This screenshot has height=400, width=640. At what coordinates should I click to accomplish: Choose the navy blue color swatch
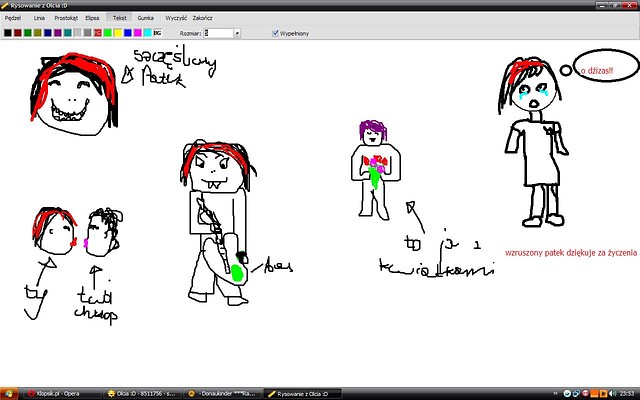[48, 33]
